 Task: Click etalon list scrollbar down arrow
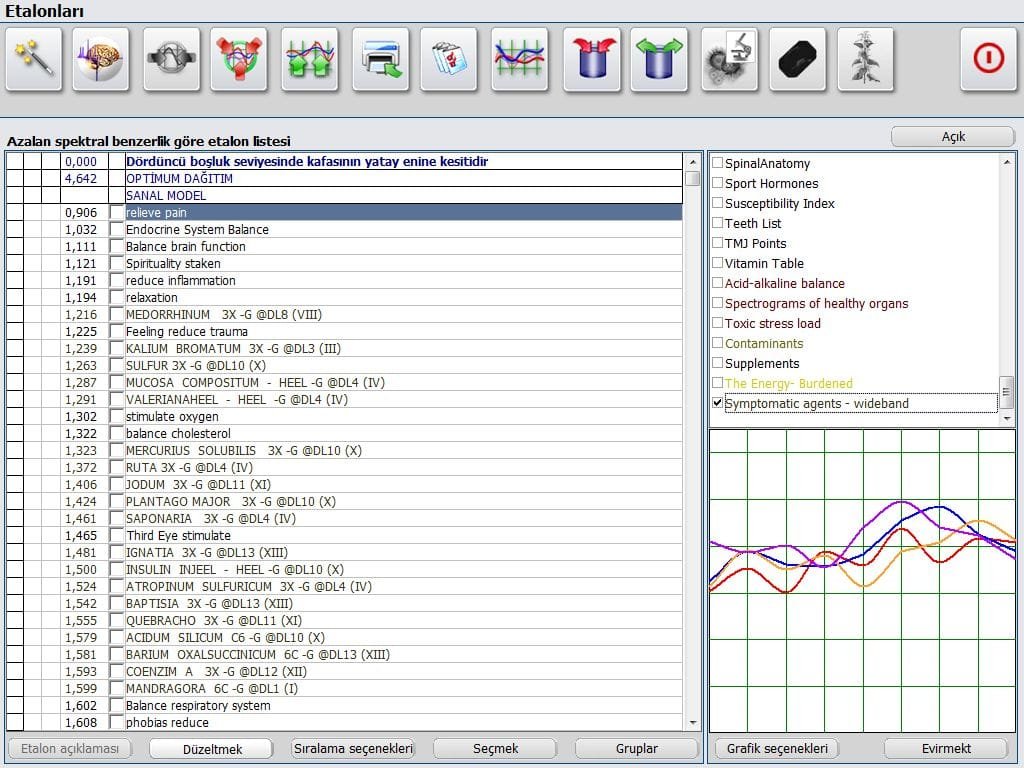click(692, 723)
